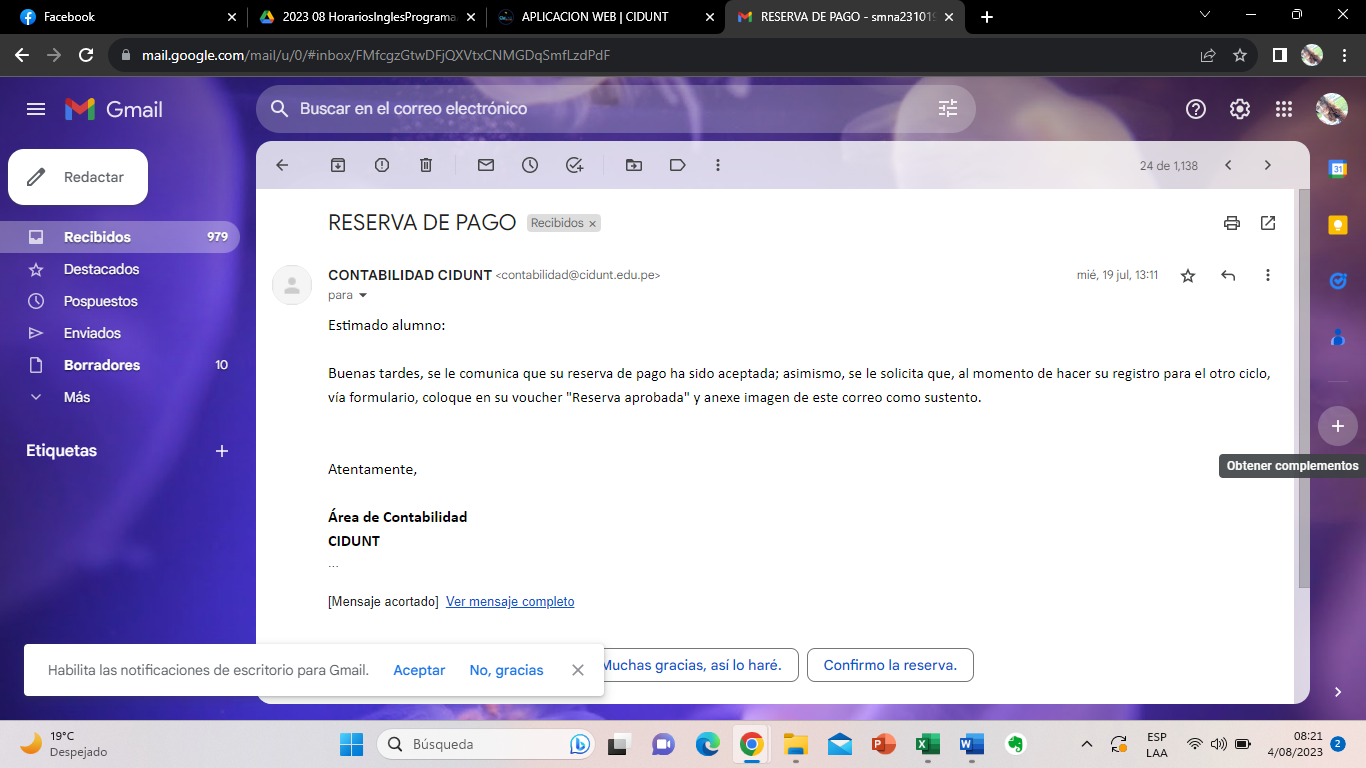Move the email to a folder
This screenshot has height=768, width=1366.
coord(634,165)
